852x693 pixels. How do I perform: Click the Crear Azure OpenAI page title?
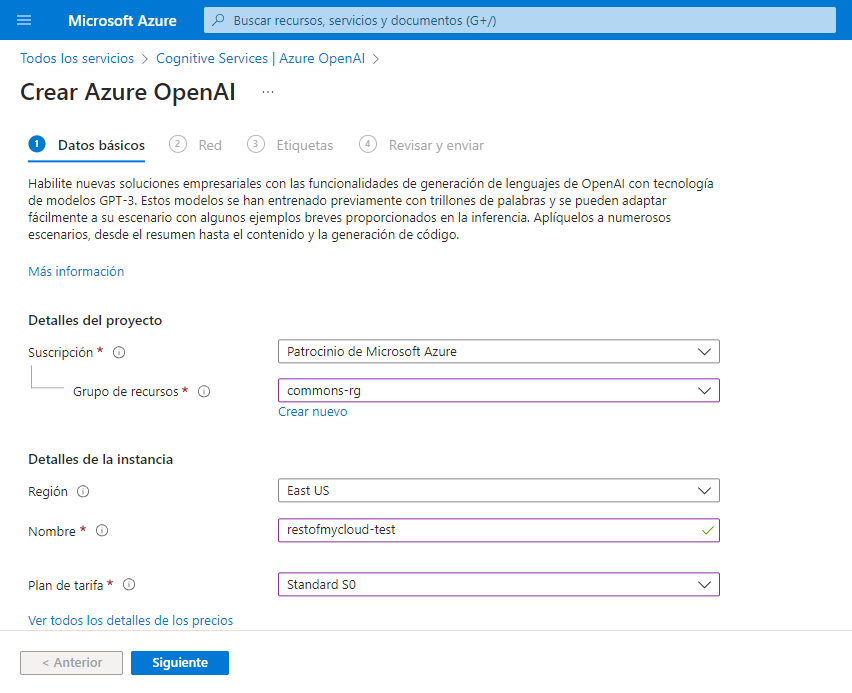tap(128, 92)
